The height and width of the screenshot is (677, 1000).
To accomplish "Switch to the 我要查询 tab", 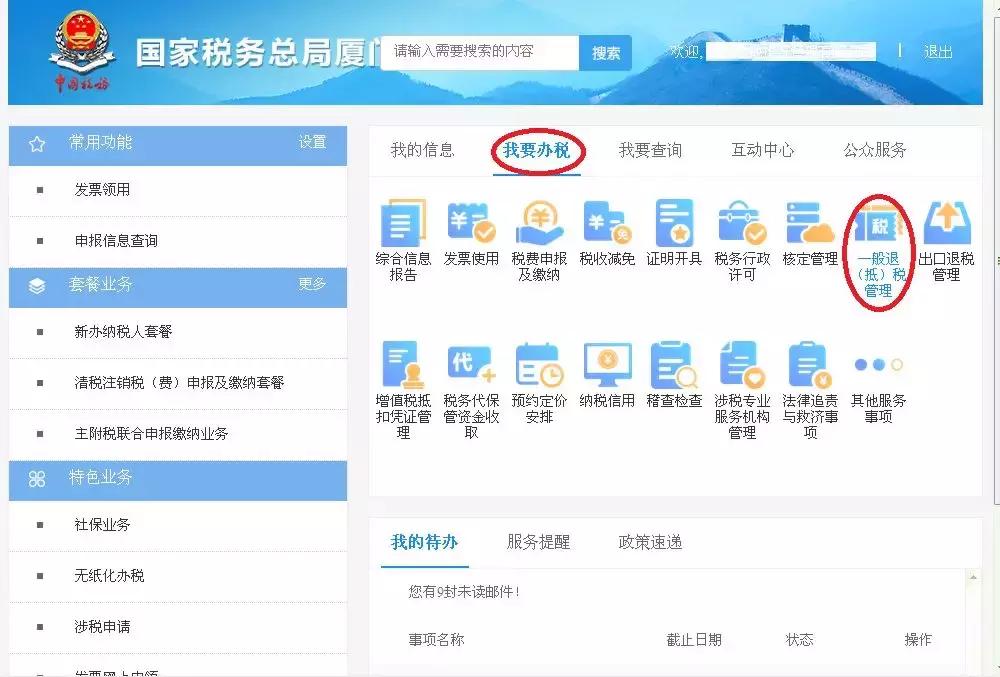I will 648,150.
